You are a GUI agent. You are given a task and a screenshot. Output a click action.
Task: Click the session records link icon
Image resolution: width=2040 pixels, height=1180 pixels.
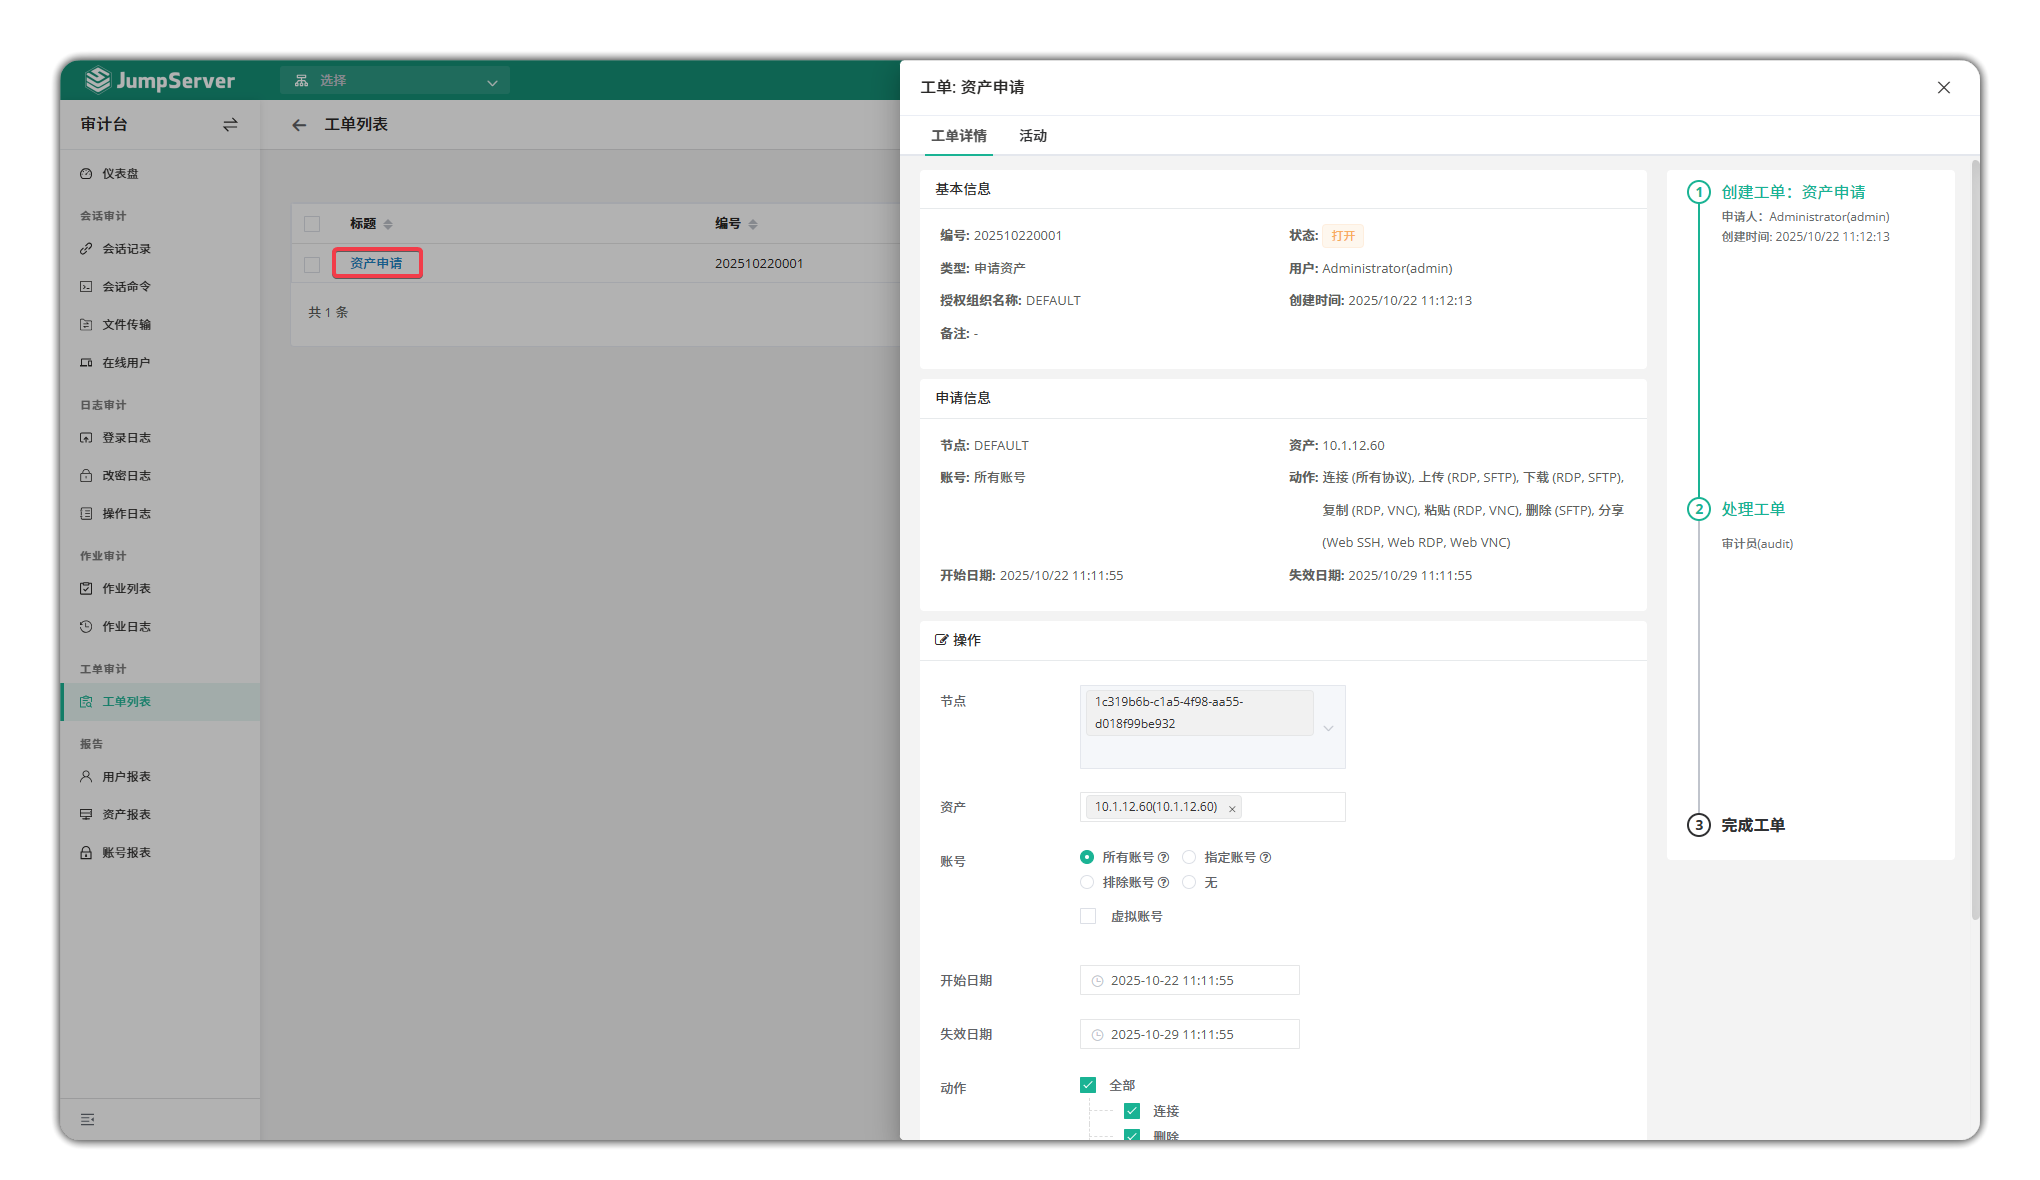click(86, 249)
